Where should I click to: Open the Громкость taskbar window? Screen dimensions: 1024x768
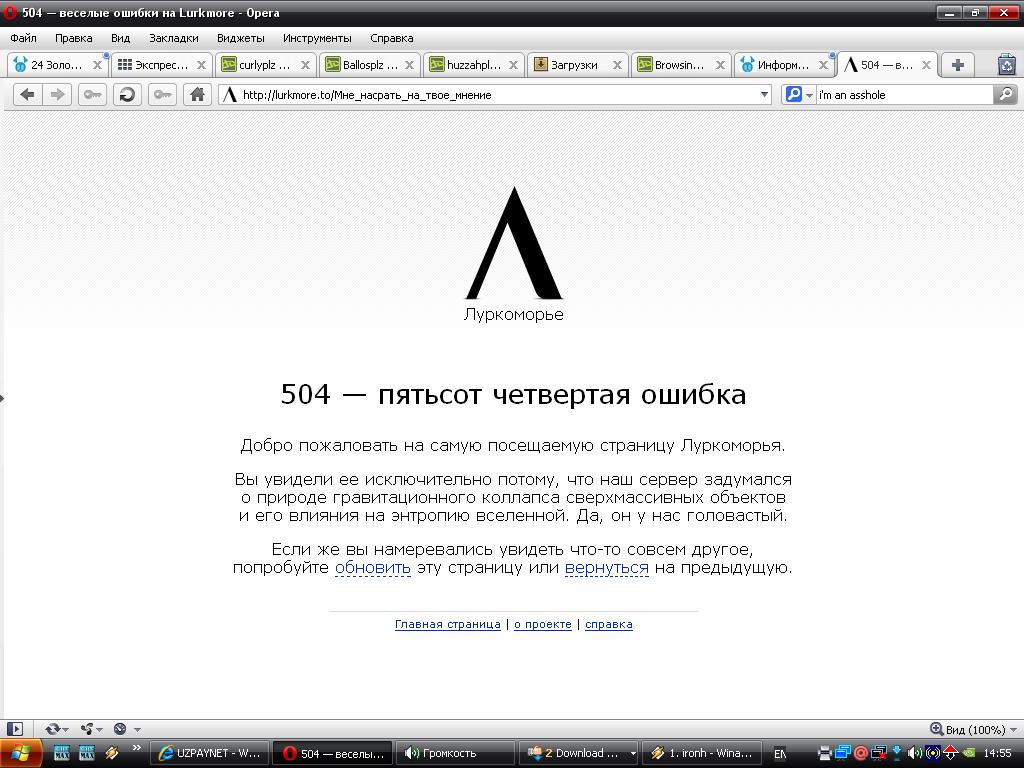(x=456, y=753)
